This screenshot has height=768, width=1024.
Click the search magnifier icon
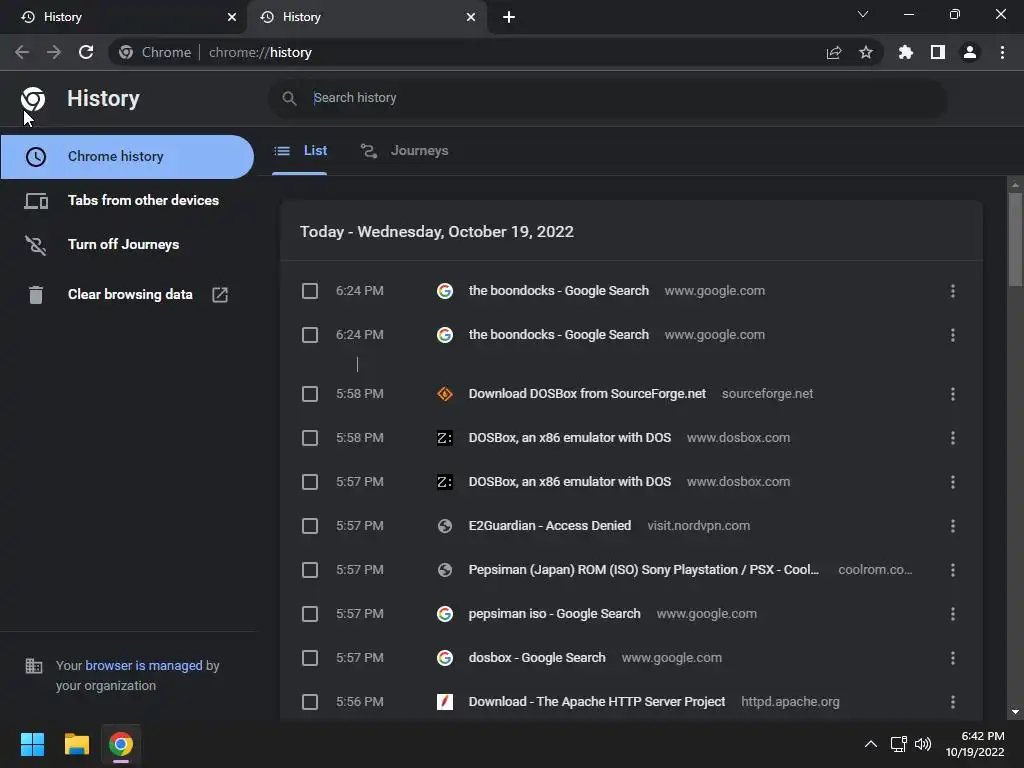coord(289,98)
